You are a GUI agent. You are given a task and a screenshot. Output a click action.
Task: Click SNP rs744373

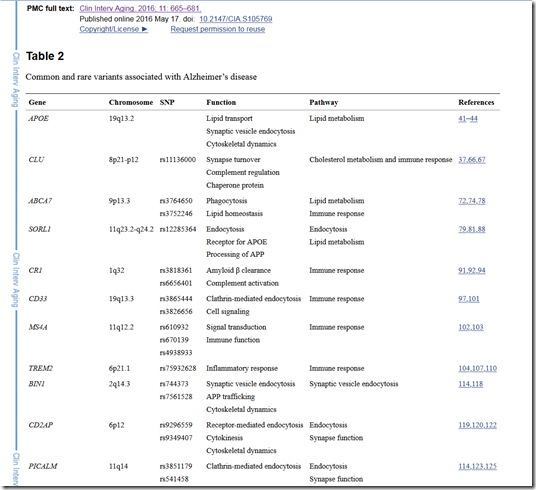(174, 384)
